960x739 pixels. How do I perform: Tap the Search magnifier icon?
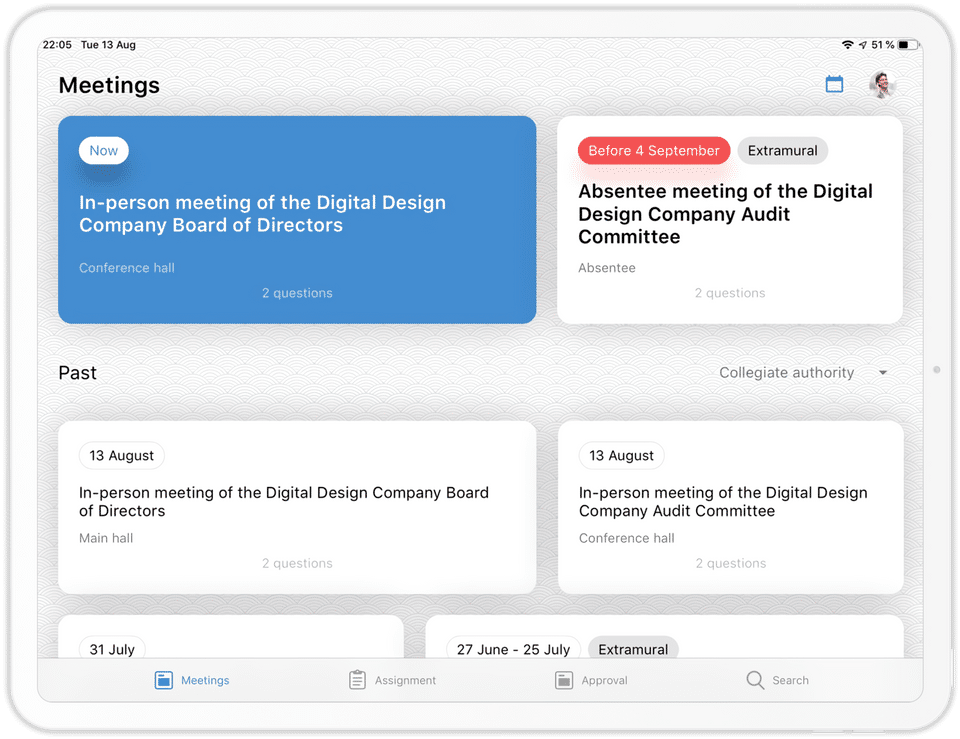pos(755,680)
